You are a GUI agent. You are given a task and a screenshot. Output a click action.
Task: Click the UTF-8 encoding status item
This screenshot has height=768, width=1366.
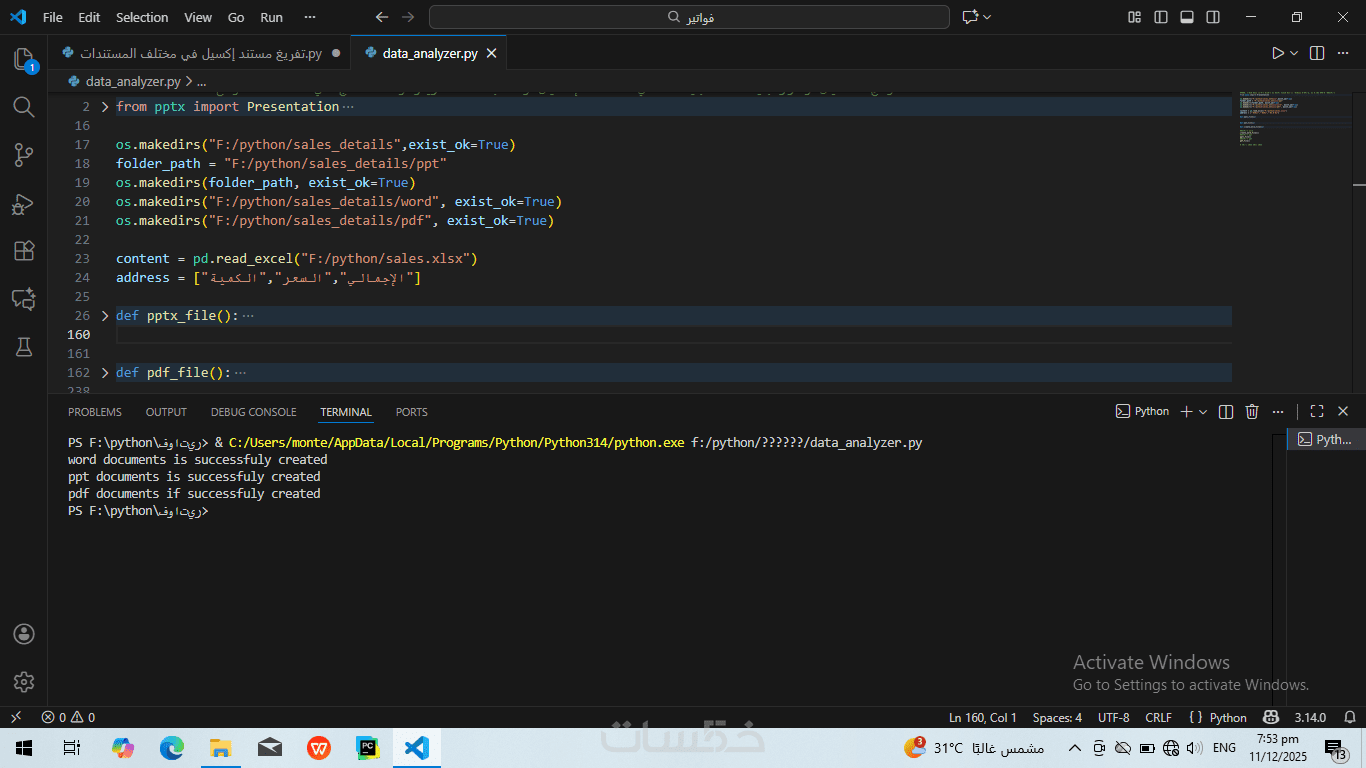1113,717
